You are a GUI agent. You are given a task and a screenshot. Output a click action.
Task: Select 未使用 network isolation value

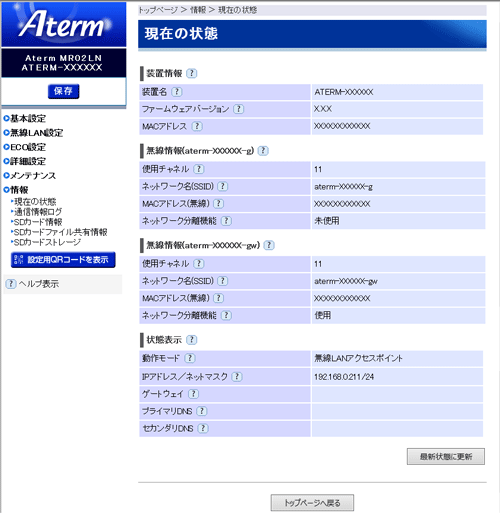coord(327,221)
